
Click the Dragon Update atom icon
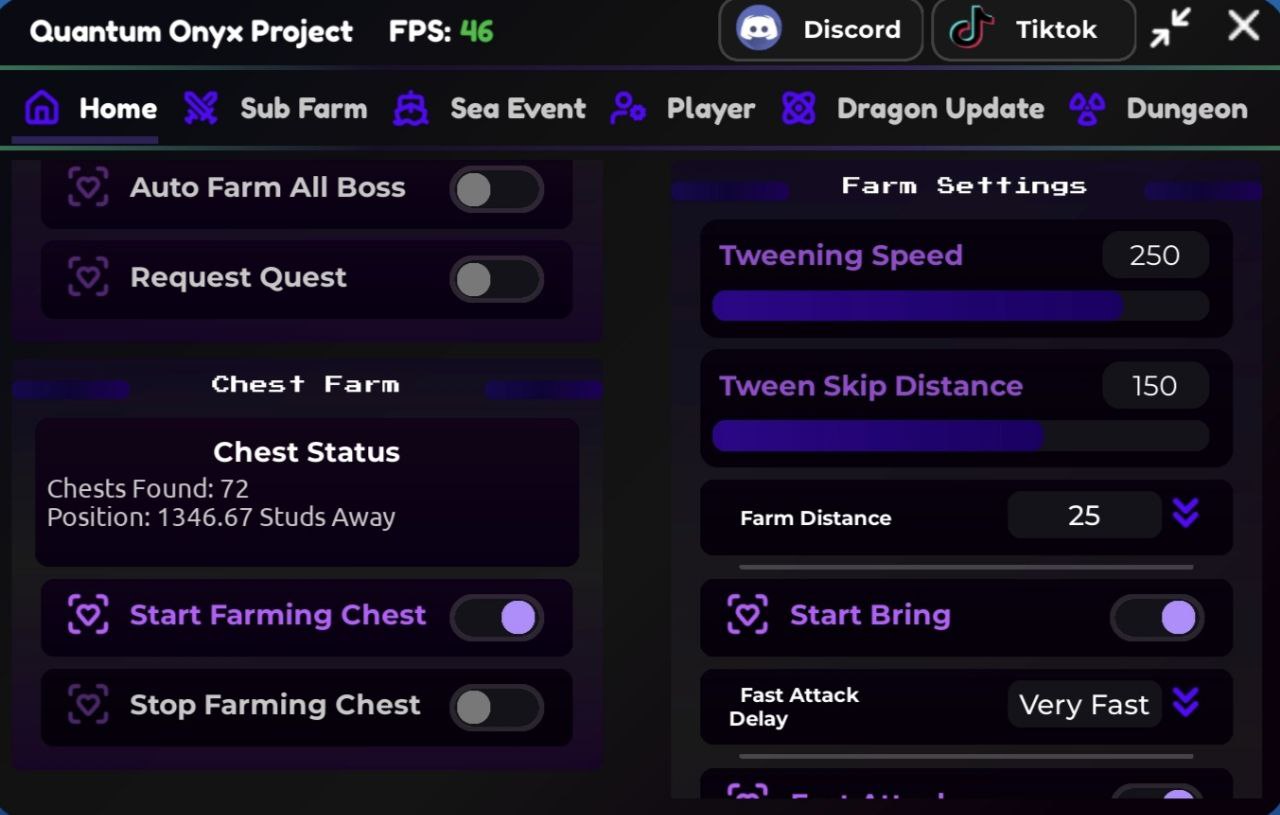[x=799, y=108]
